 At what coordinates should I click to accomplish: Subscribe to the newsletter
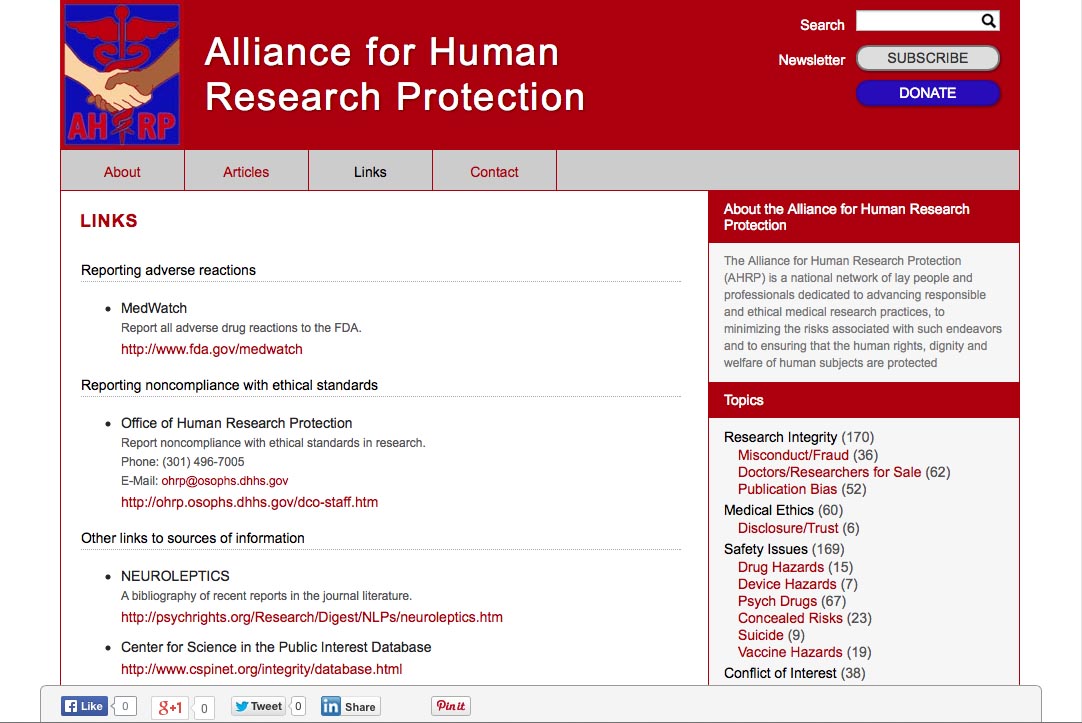[927, 58]
